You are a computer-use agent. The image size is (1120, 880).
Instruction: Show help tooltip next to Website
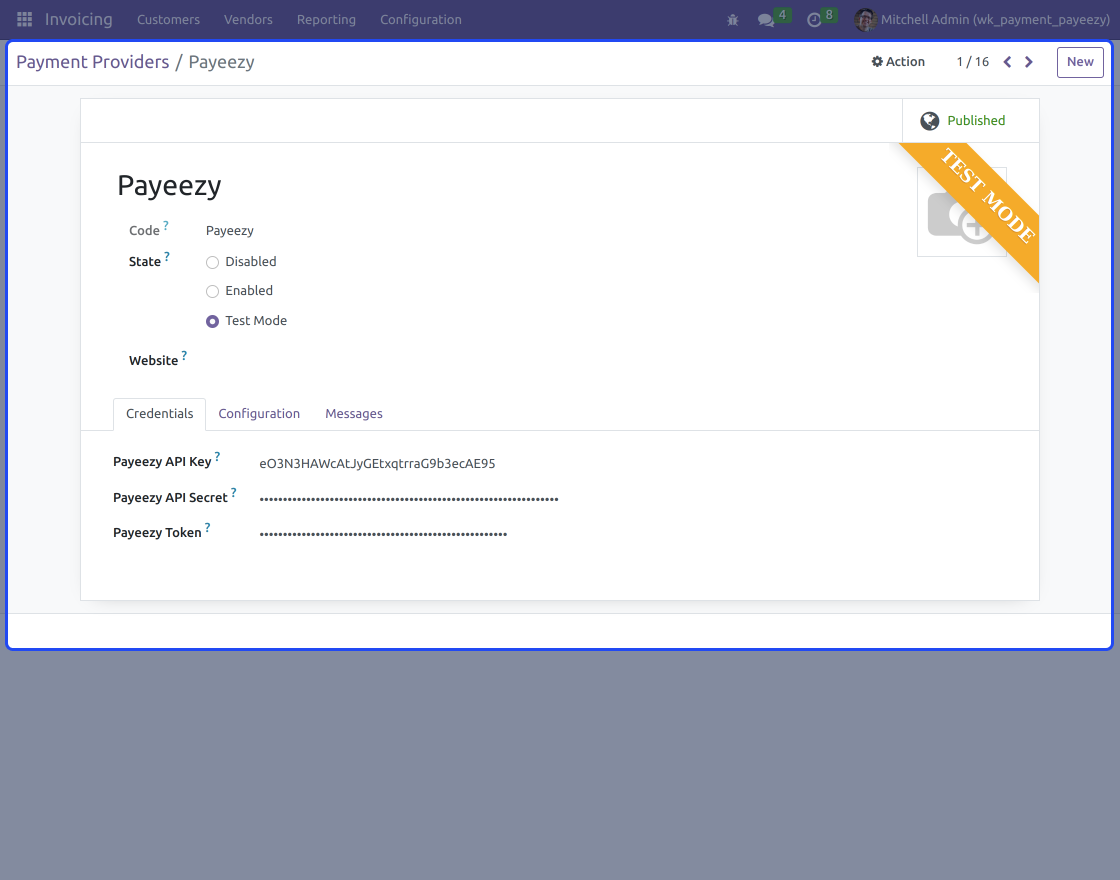pyautogui.click(x=184, y=355)
